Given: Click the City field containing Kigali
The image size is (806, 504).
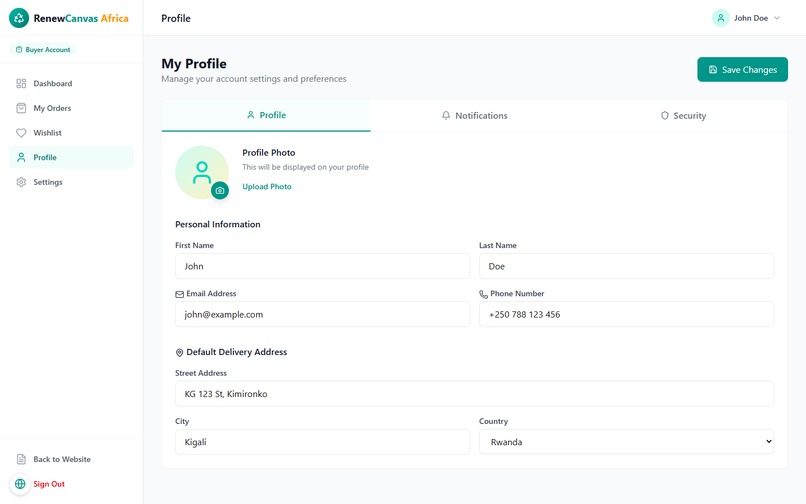Looking at the screenshot, I should (322, 442).
